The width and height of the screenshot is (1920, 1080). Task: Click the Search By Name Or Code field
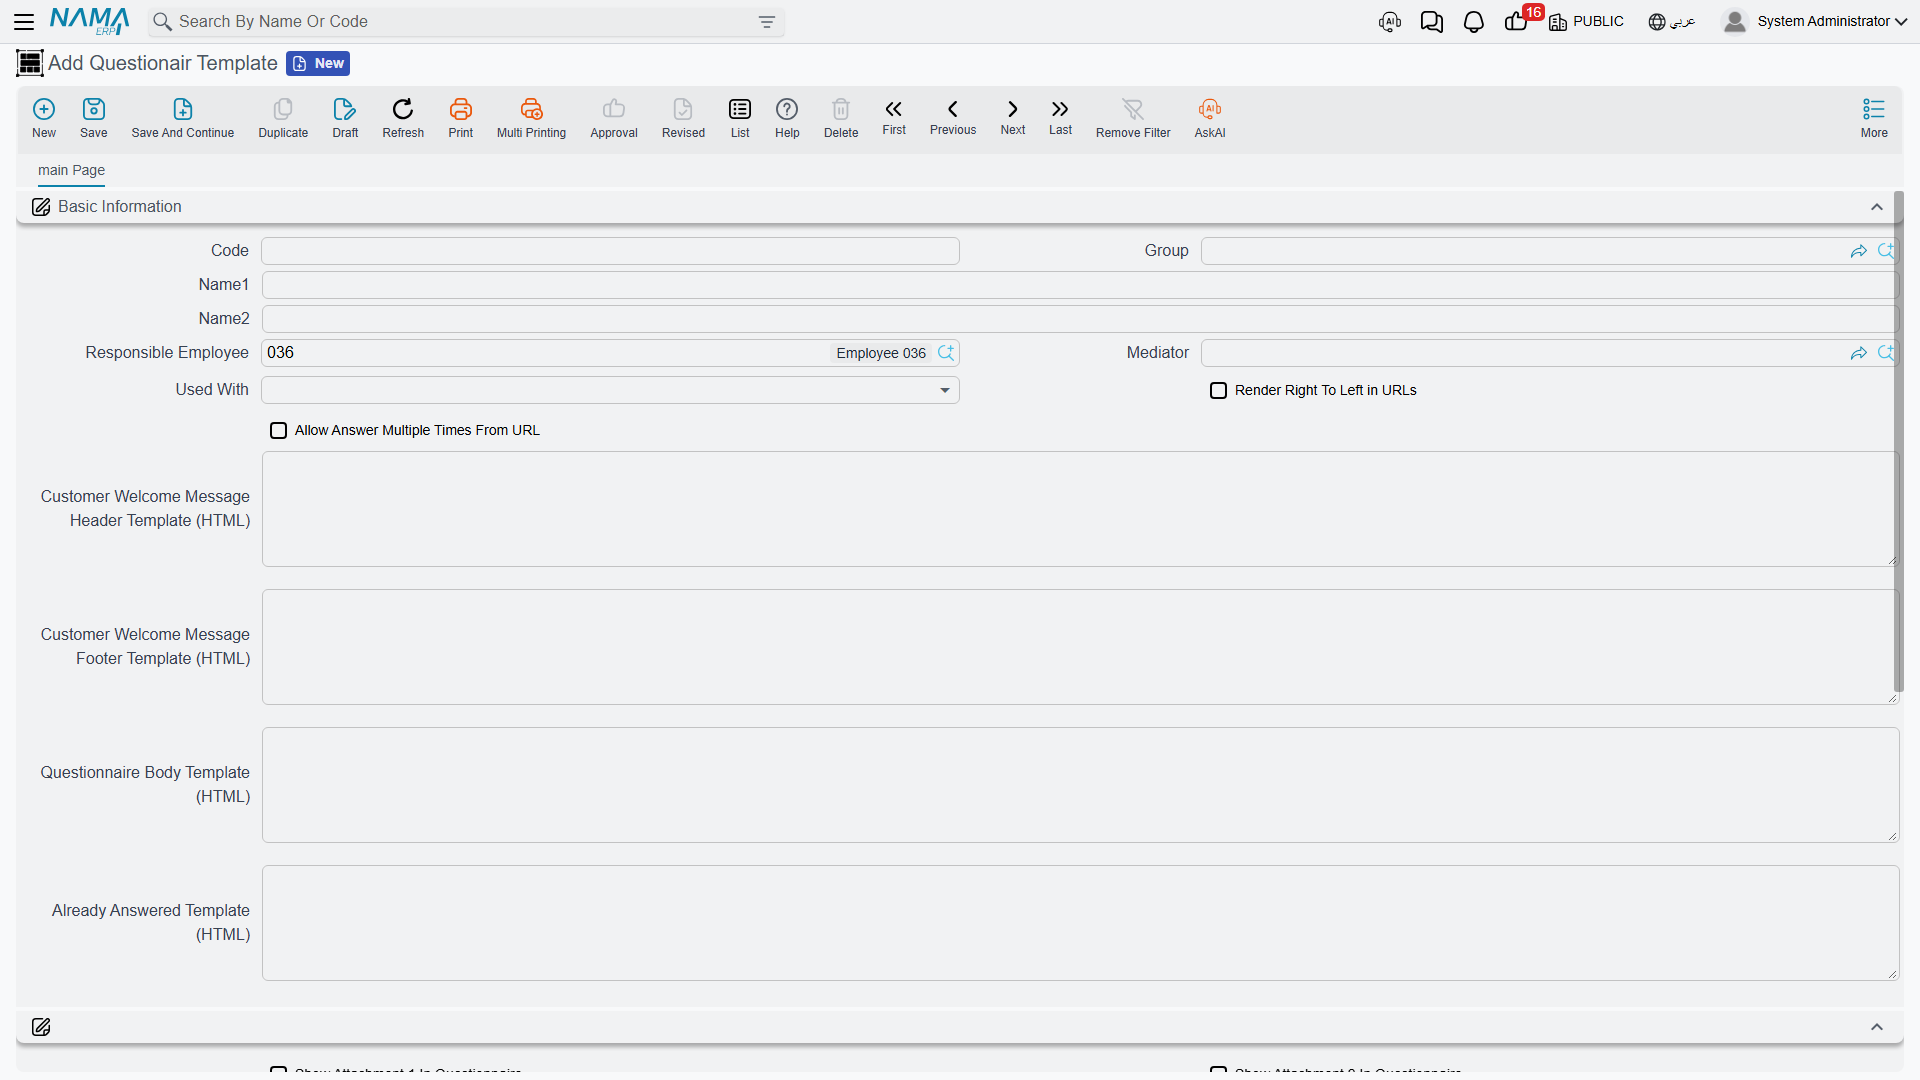(466, 22)
